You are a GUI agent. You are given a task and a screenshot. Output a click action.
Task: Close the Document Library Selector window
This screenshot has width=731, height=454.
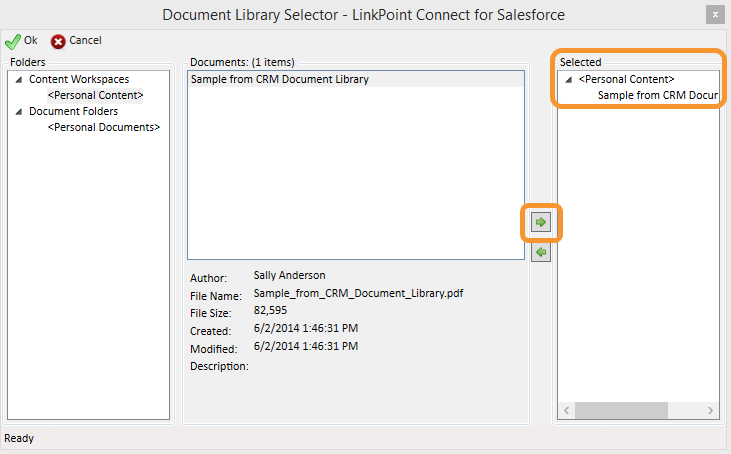tap(715, 15)
